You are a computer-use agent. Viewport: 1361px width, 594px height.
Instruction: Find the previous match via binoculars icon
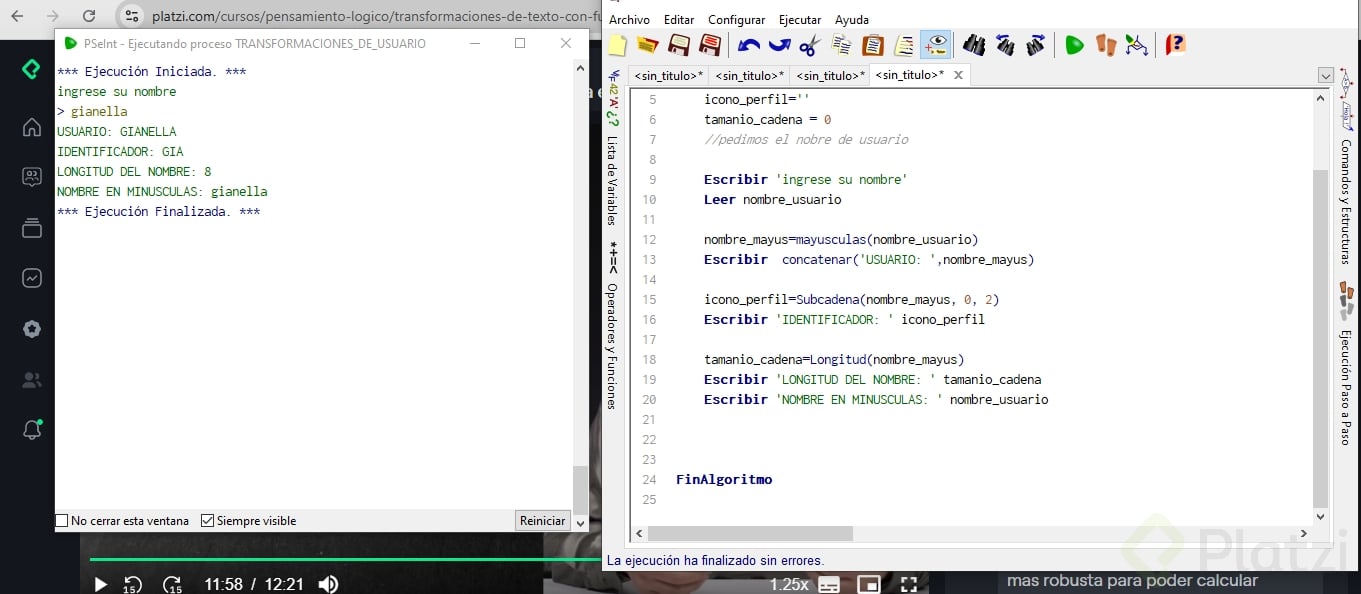point(1004,45)
